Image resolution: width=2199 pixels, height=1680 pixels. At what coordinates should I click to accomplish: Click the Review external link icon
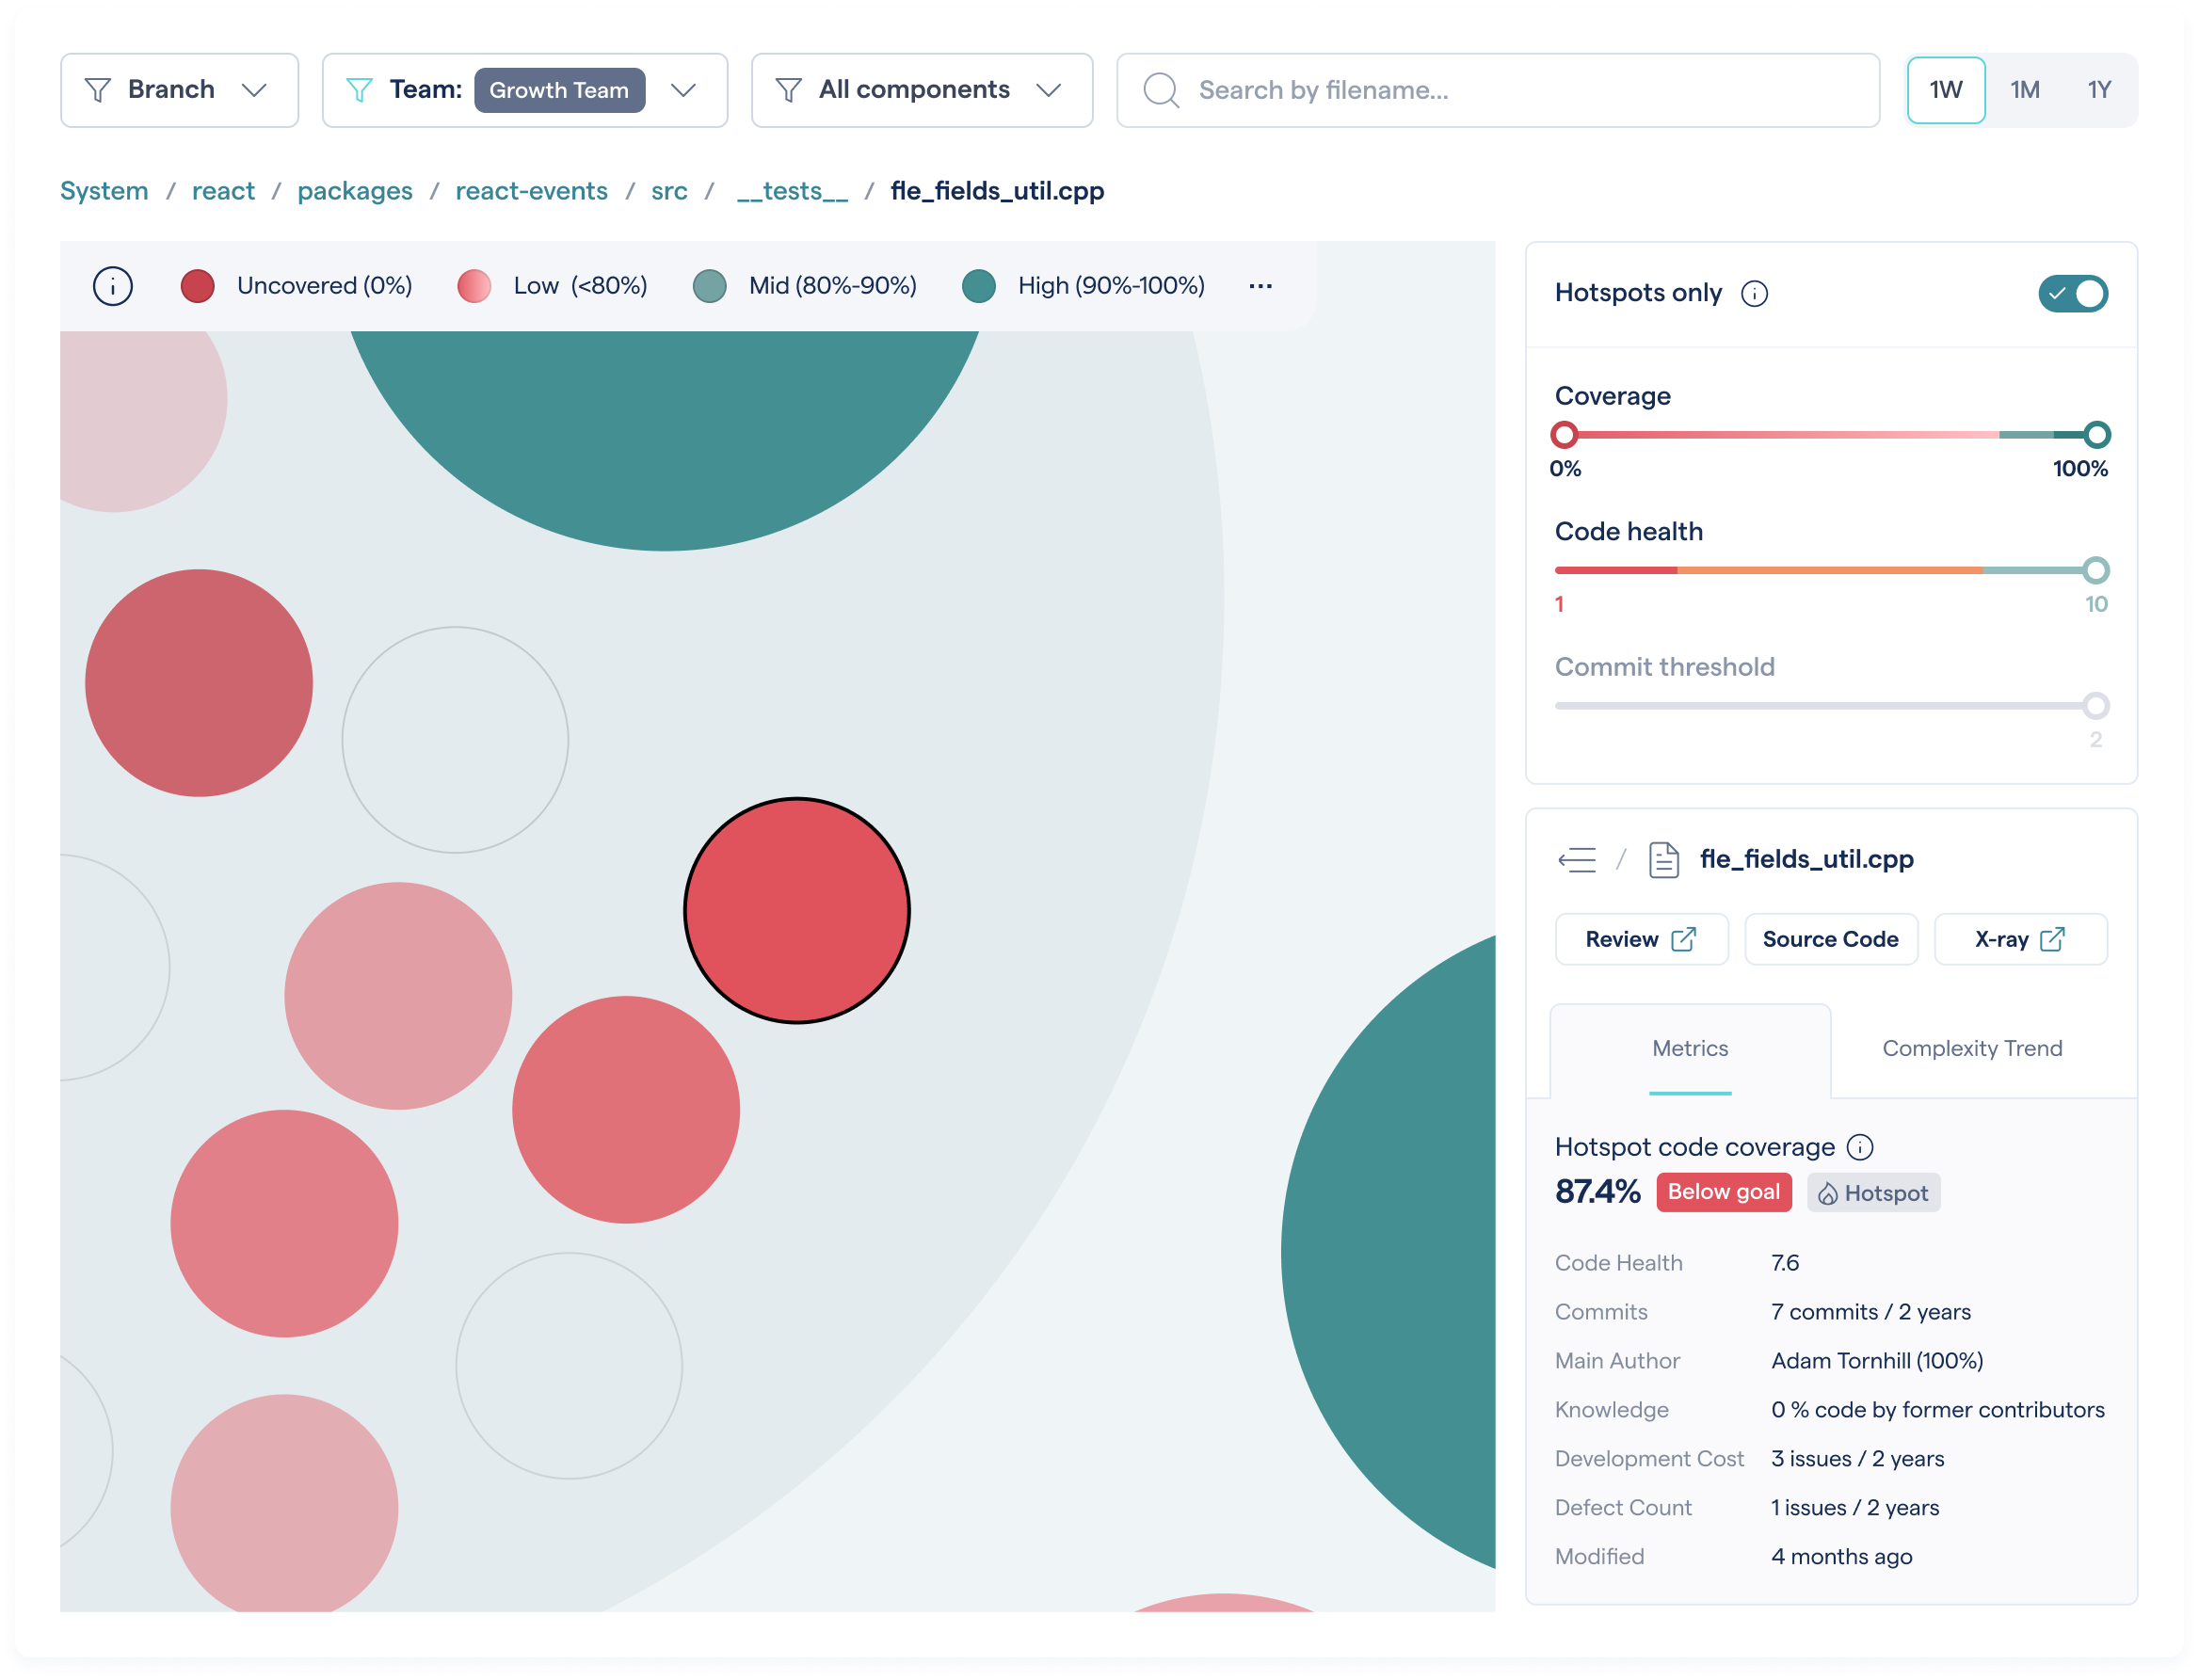point(1683,939)
